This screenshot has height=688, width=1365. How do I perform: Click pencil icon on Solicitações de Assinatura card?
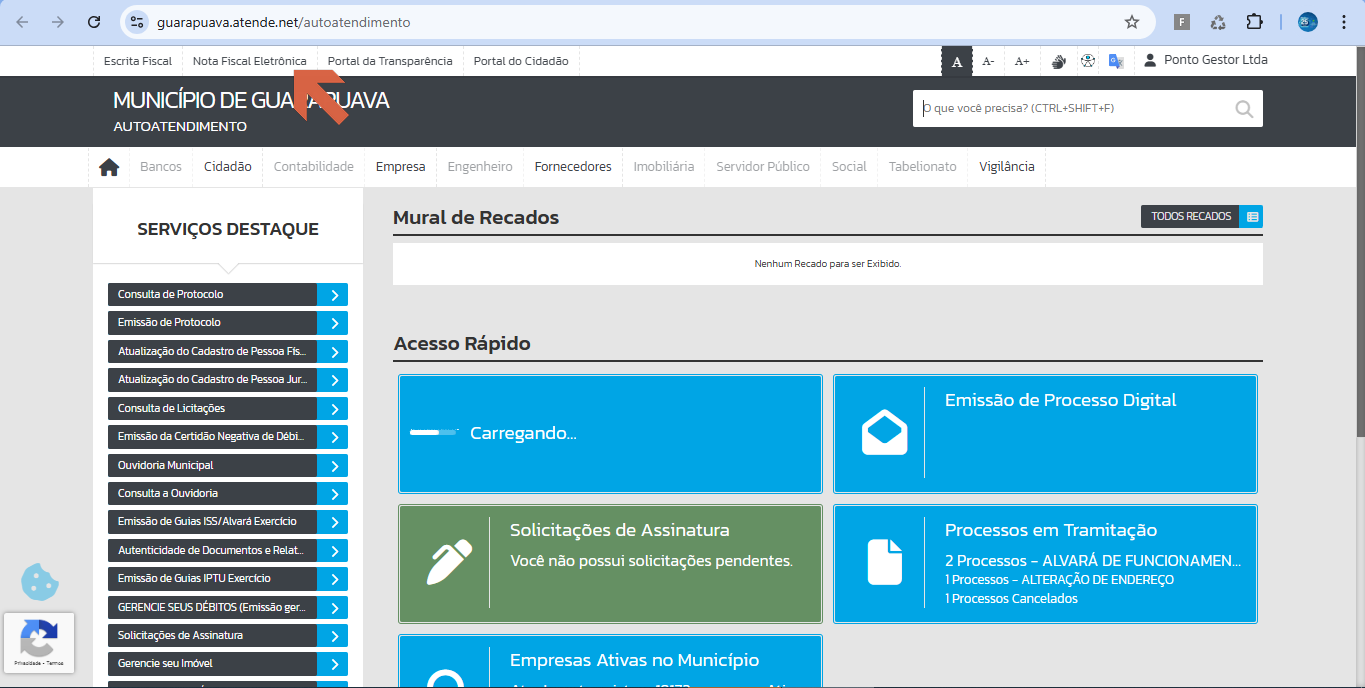(449, 562)
